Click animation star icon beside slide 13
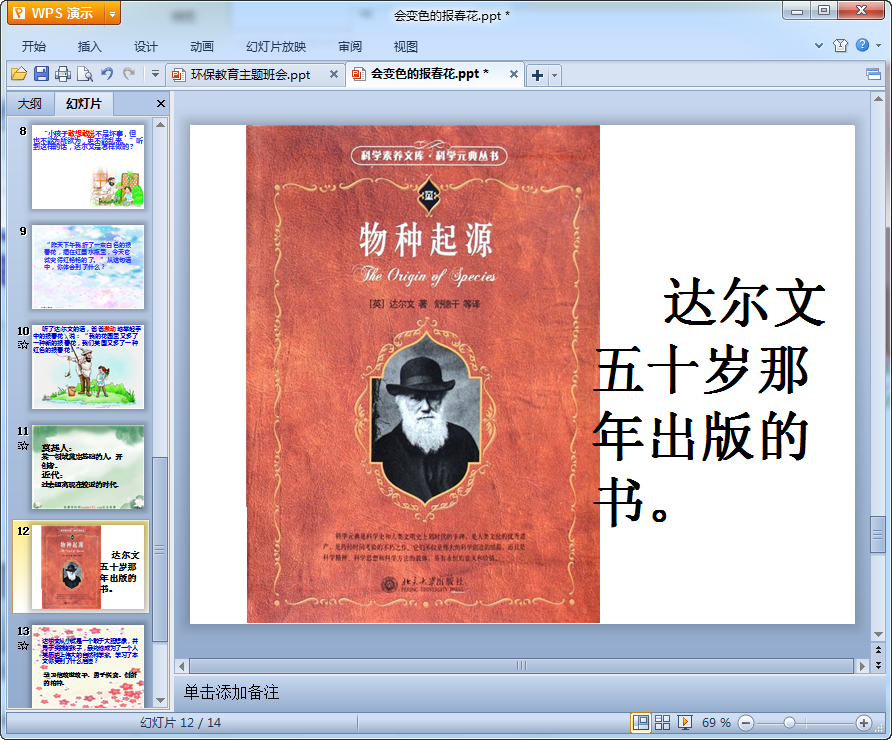Image resolution: width=892 pixels, height=740 pixels. click(23, 646)
